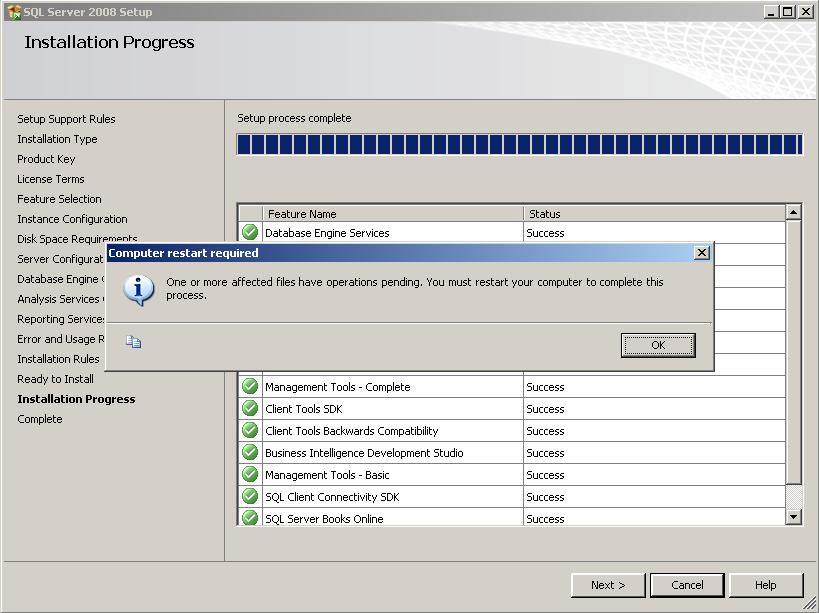This screenshot has height=613, width=819.
Task: Select Instance Configuration step
Action: click(x=72, y=219)
